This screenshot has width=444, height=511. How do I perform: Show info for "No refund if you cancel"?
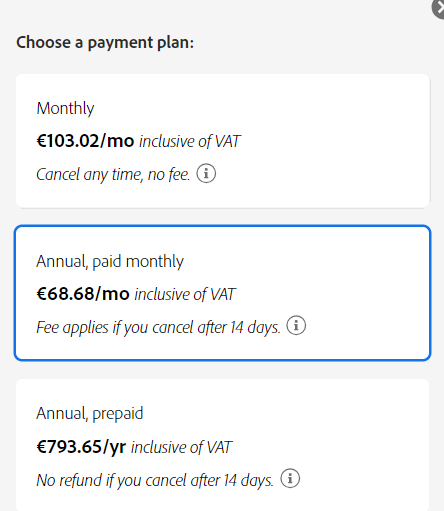(x=290, y=478)
